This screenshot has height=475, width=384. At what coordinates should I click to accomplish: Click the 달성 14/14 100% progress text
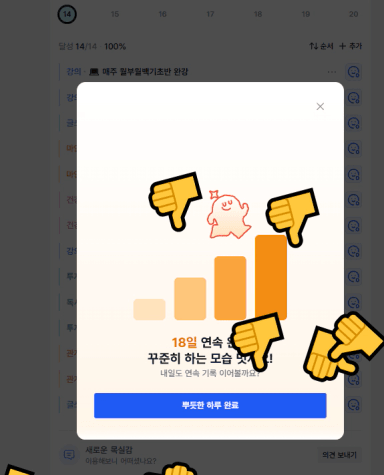92,46
